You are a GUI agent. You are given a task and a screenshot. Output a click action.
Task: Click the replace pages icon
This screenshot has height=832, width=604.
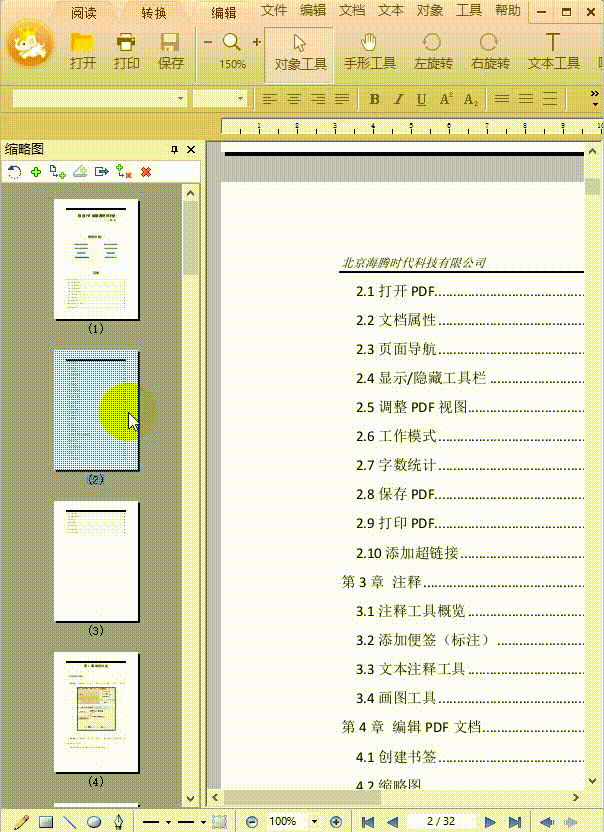coord(124,172)
